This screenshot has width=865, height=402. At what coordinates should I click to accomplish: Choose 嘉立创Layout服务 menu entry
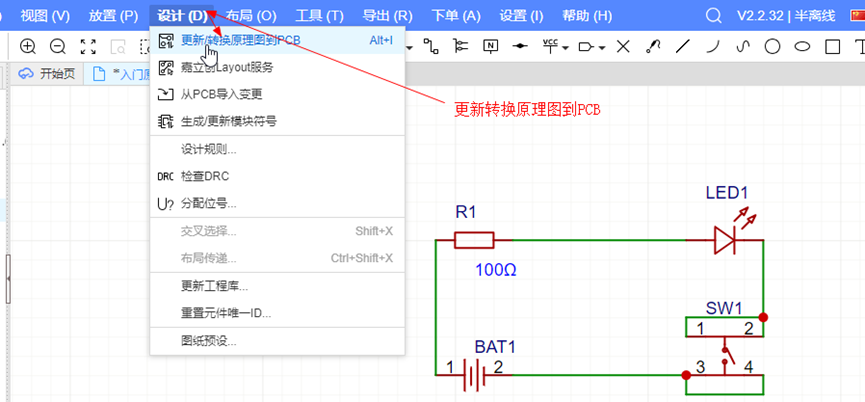click(x=277, y=68)
